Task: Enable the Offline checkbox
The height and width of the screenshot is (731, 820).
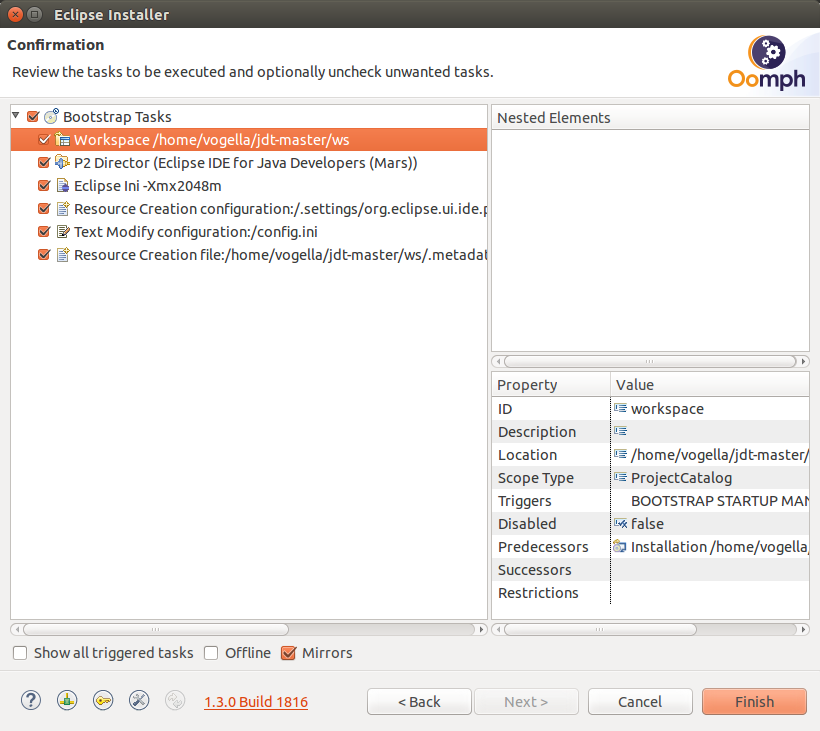Action: (x=211, y=653)
